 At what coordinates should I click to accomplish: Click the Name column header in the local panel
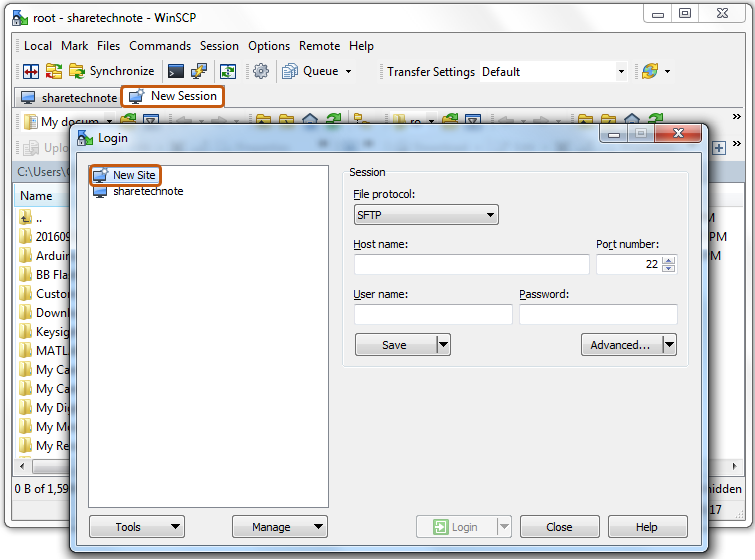[42, 196]
